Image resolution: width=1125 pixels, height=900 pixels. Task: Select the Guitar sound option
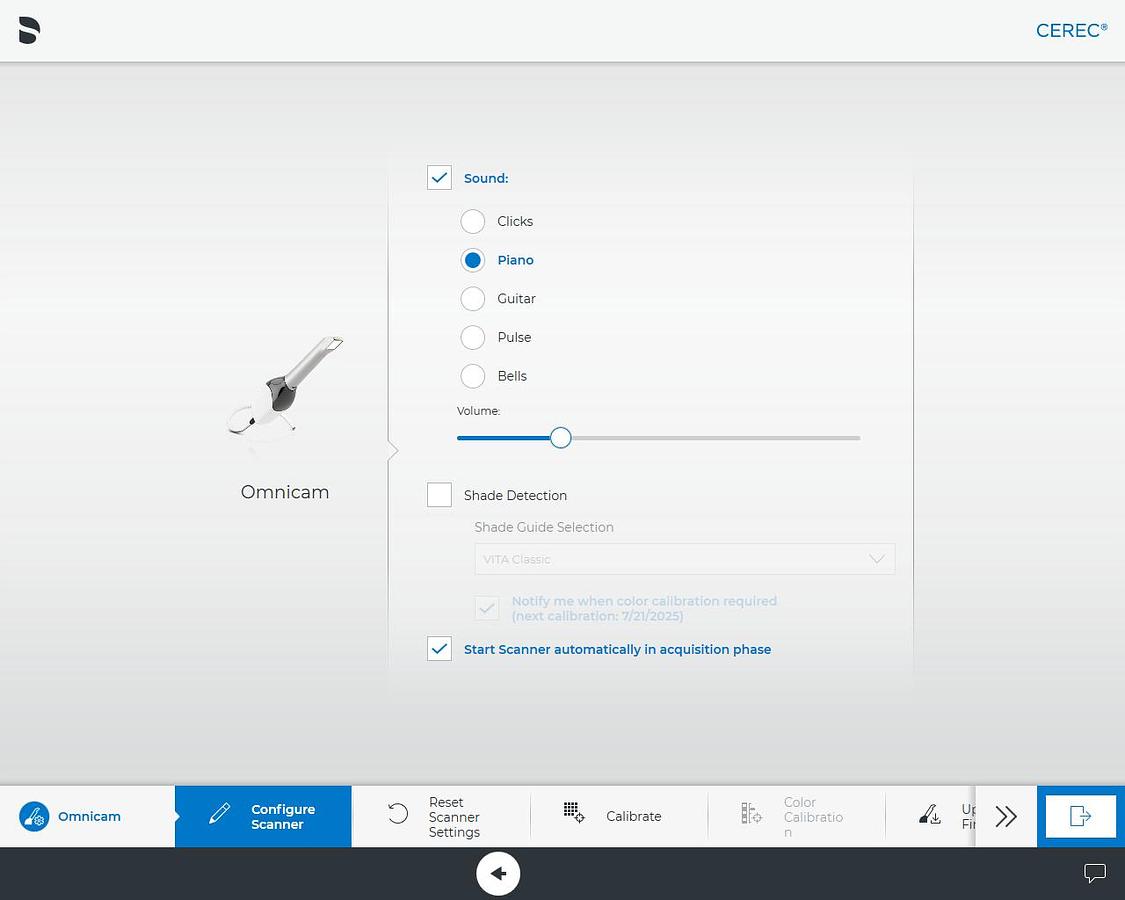473,299
